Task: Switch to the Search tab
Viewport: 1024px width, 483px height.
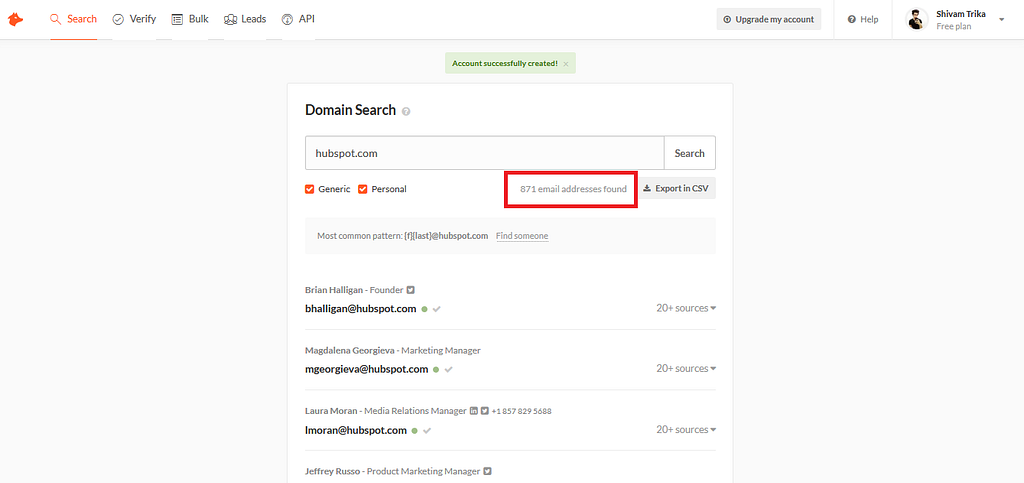Action: coord(73,19)
